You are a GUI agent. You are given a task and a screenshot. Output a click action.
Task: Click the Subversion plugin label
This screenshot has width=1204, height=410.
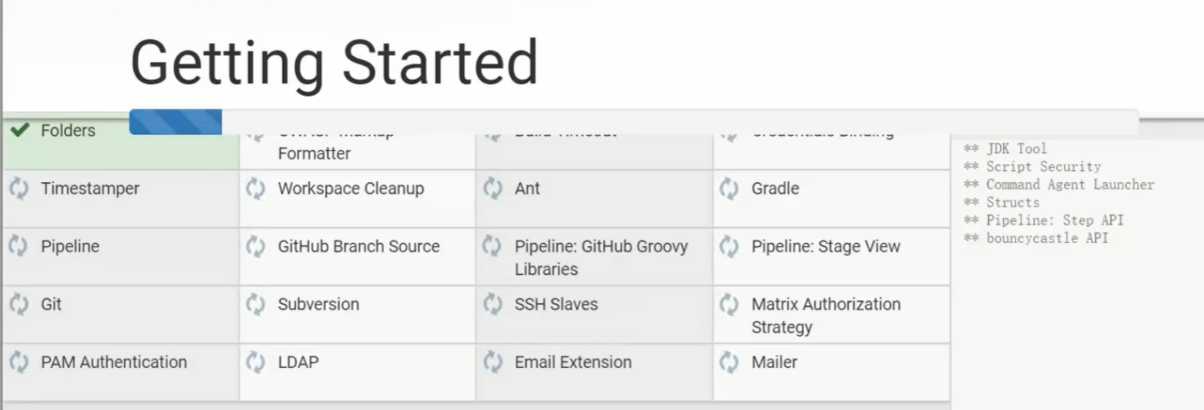(x=318, y=304)
